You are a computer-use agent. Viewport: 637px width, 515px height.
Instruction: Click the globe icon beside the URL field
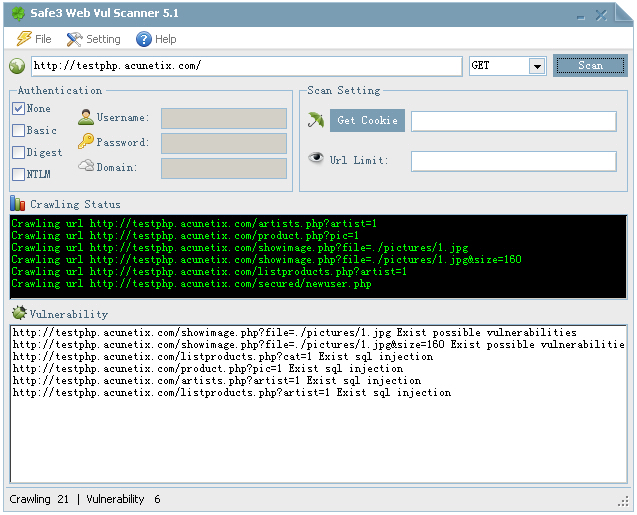click(17, 66)
